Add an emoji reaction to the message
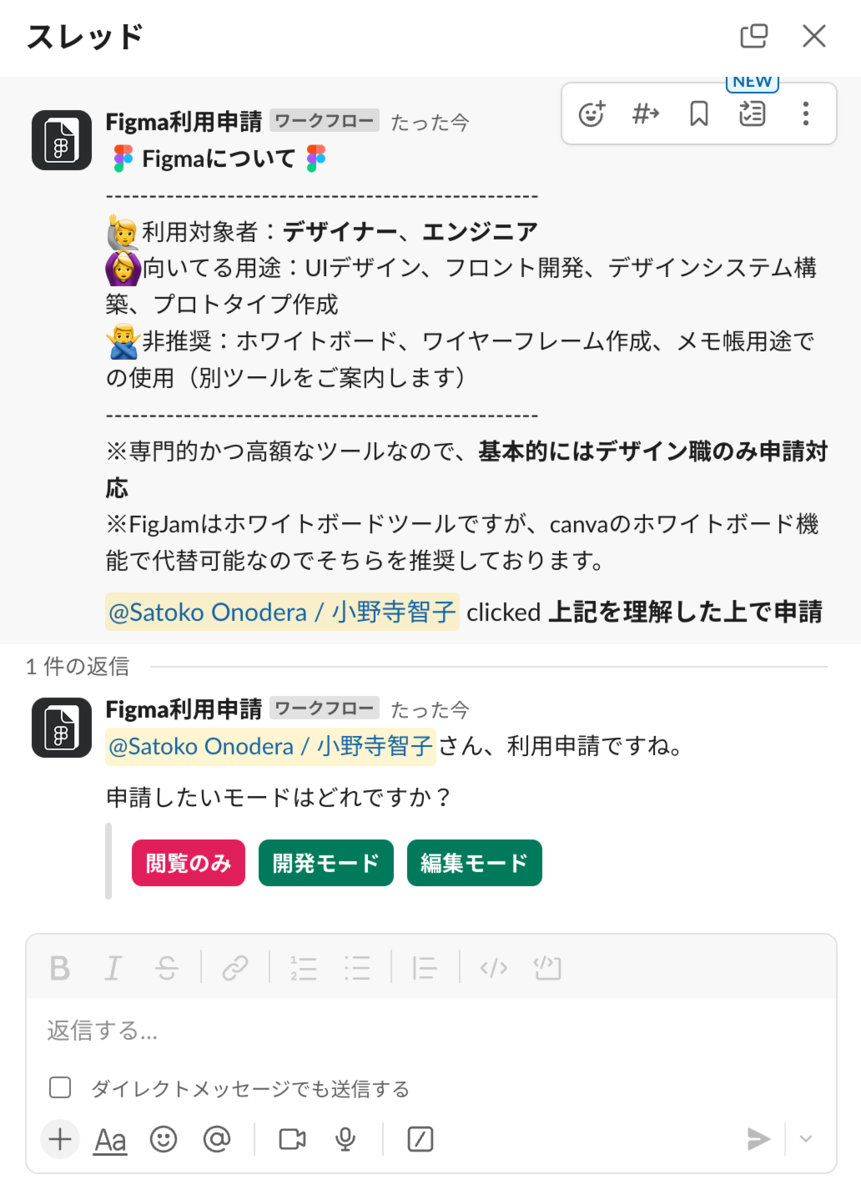 [x=592, y=114]
